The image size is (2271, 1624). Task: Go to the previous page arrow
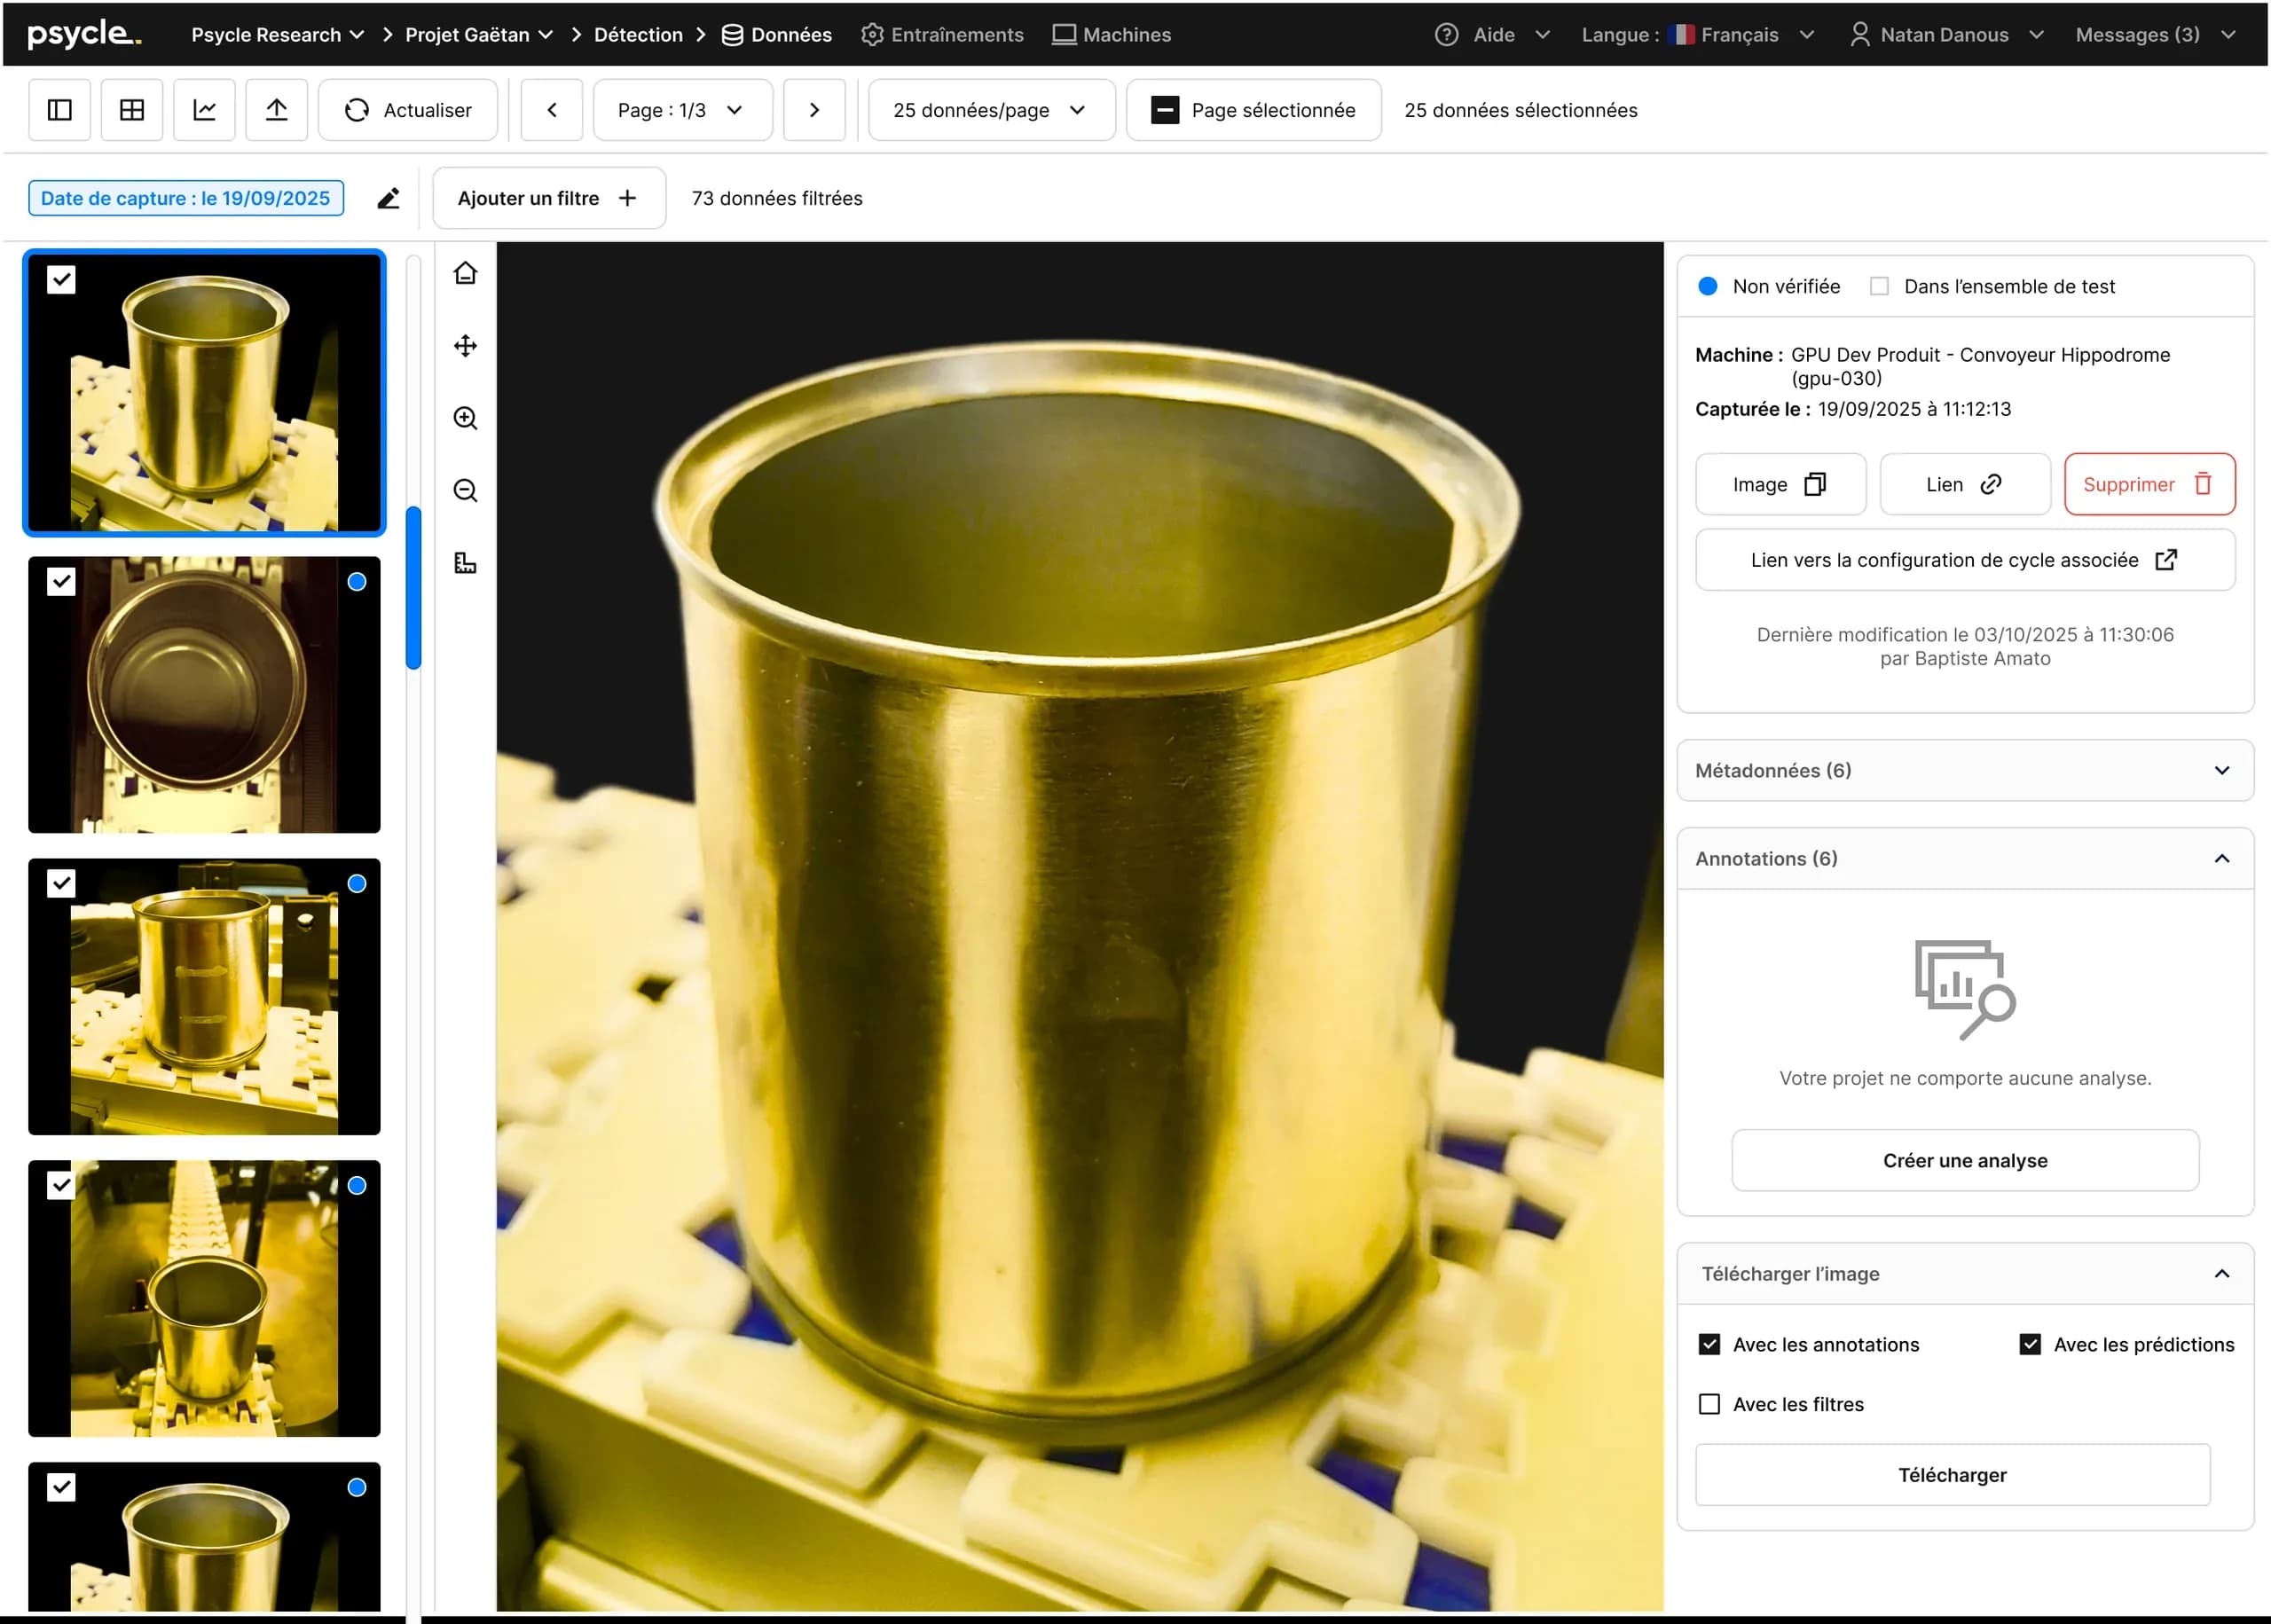(x=552, y=110)
